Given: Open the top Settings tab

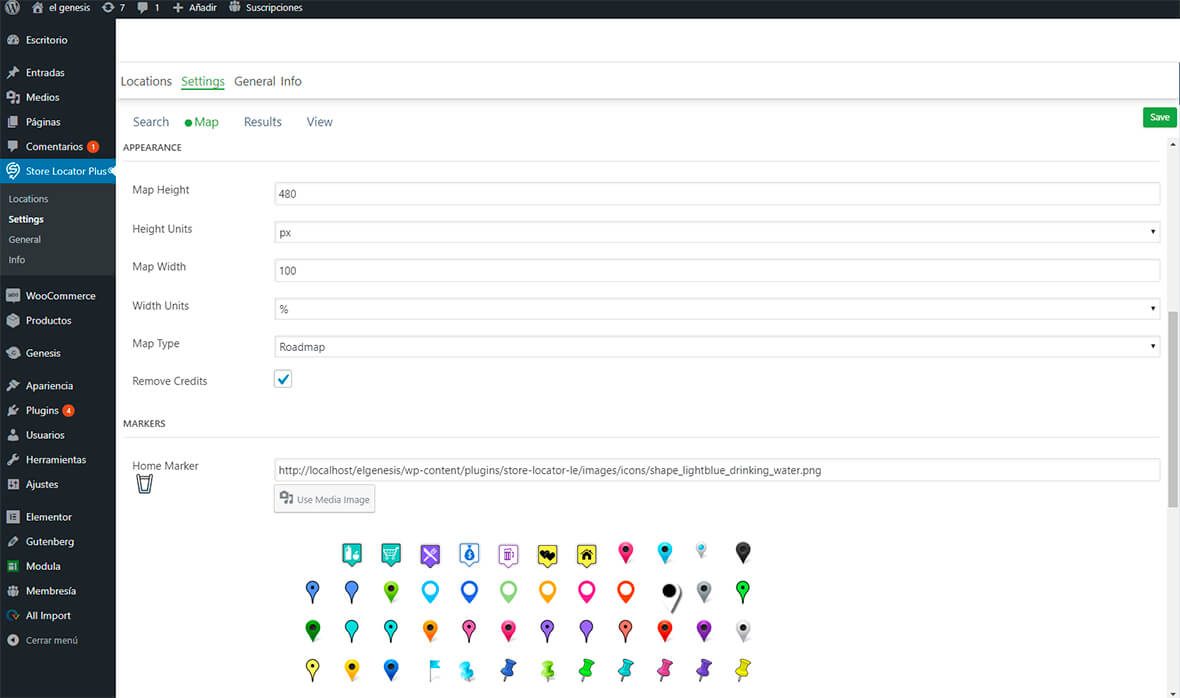Looking at the screenshot, I should (202, 81).
